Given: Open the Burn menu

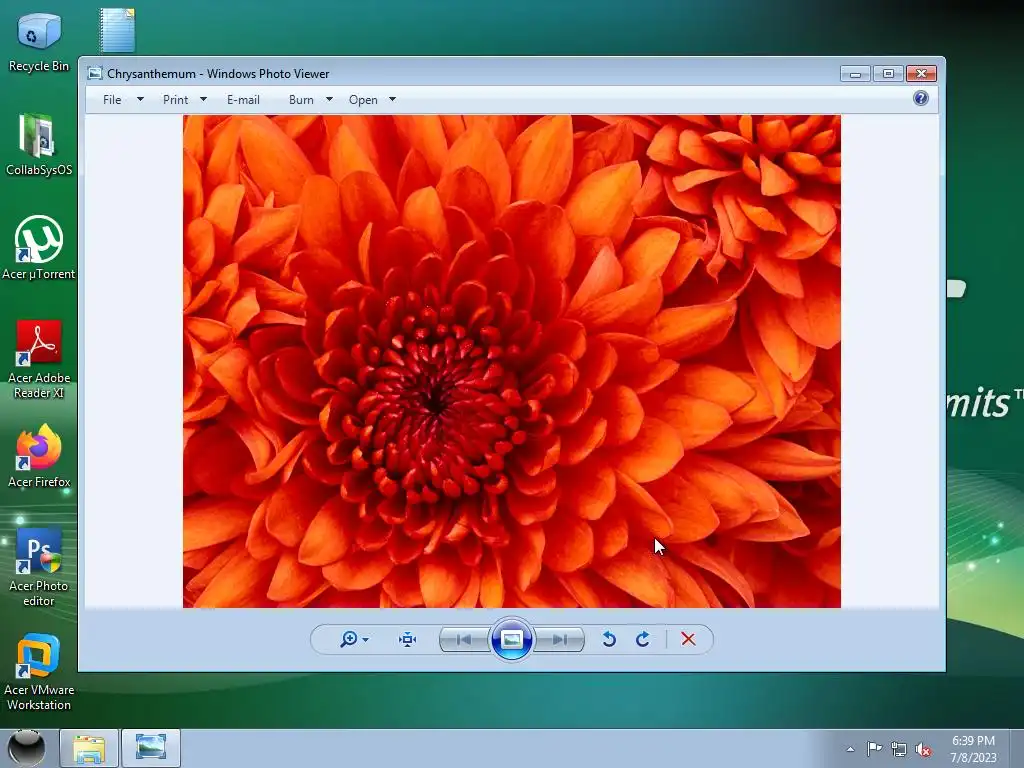Looking at the screenshot, I should tap(301, 100).
